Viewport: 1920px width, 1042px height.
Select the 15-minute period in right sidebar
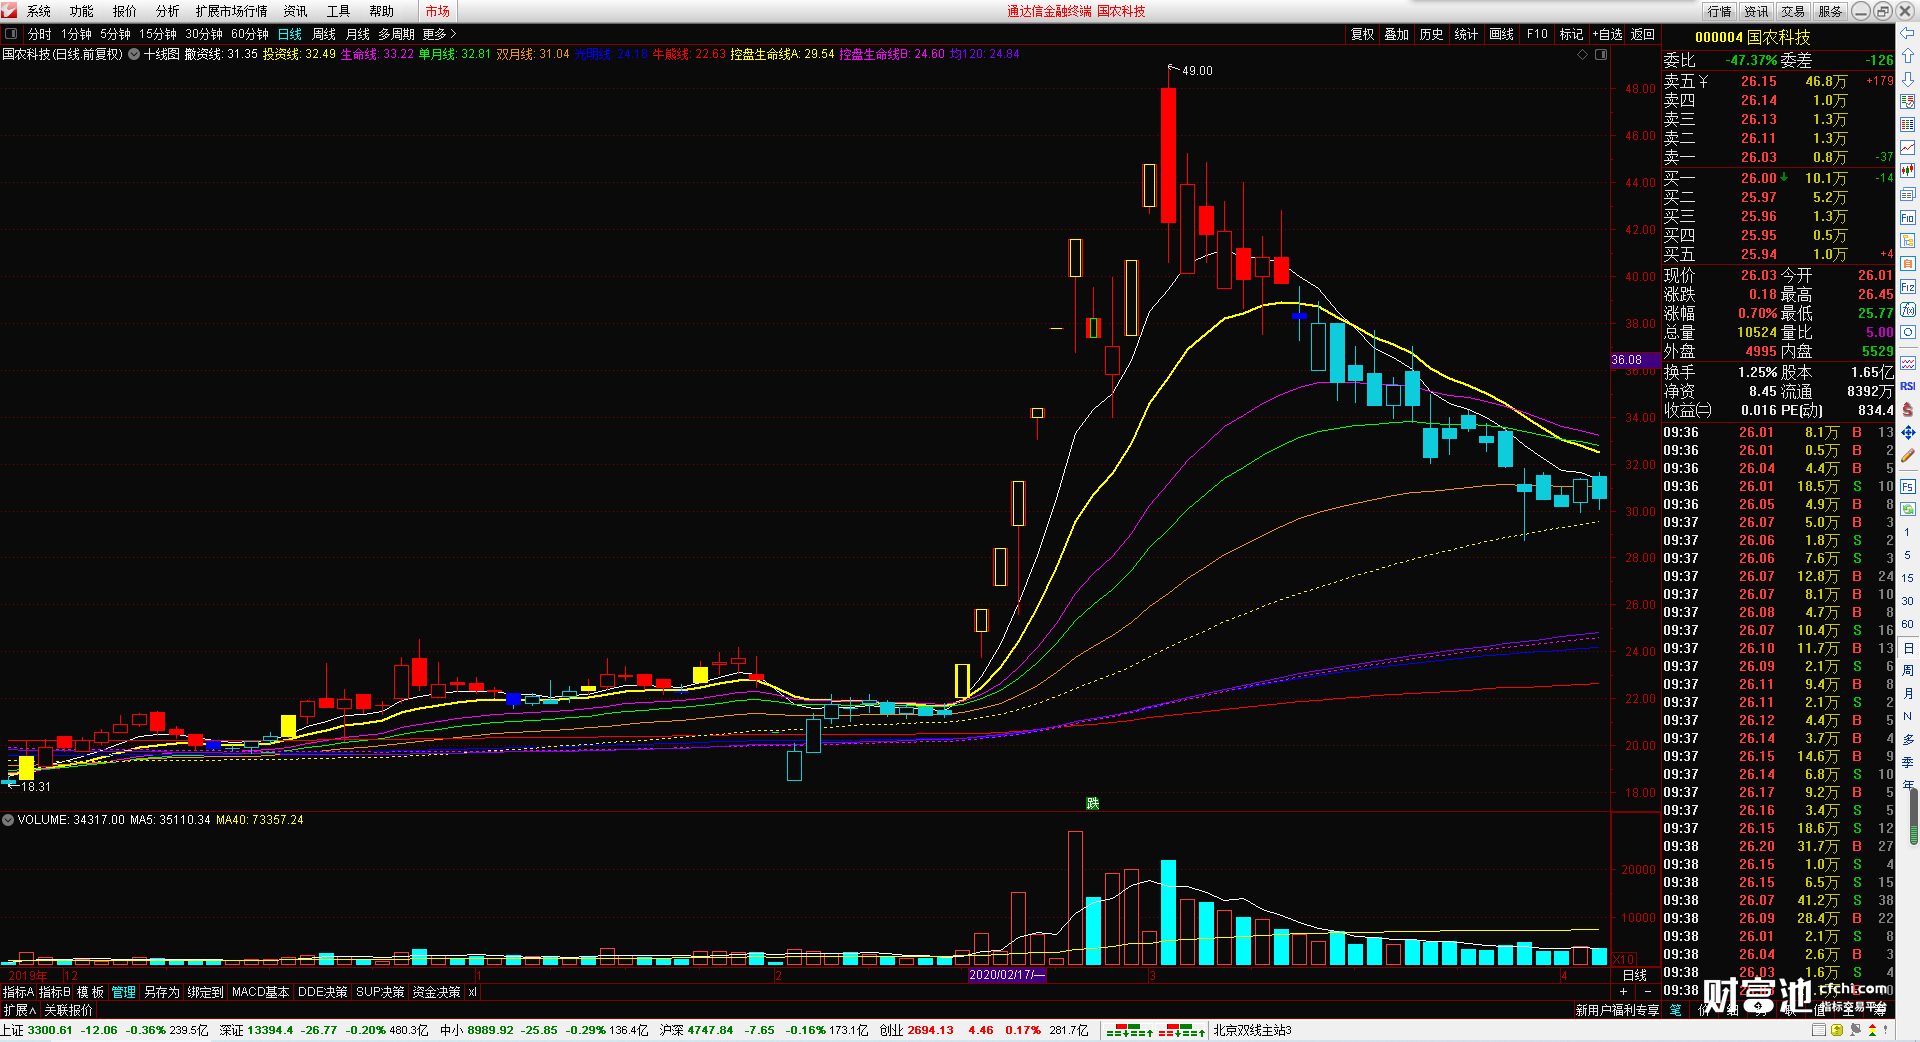[x=1908, y=578]
